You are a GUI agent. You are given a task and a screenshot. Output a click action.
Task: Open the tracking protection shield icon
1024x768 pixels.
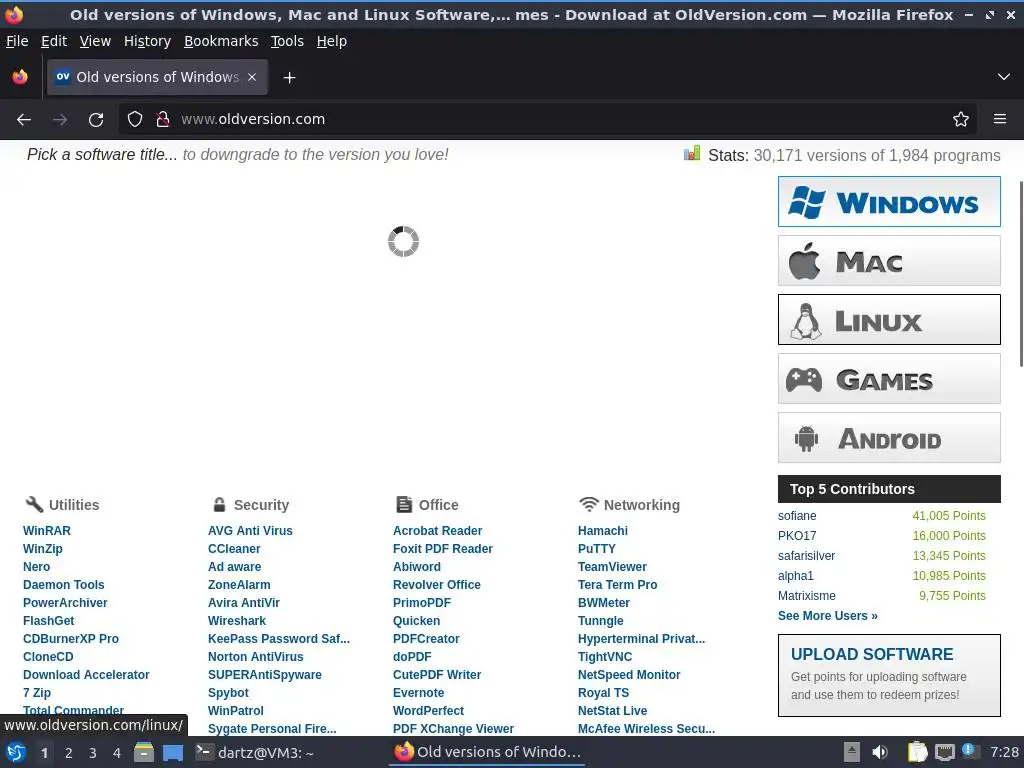tap(135, 120)
